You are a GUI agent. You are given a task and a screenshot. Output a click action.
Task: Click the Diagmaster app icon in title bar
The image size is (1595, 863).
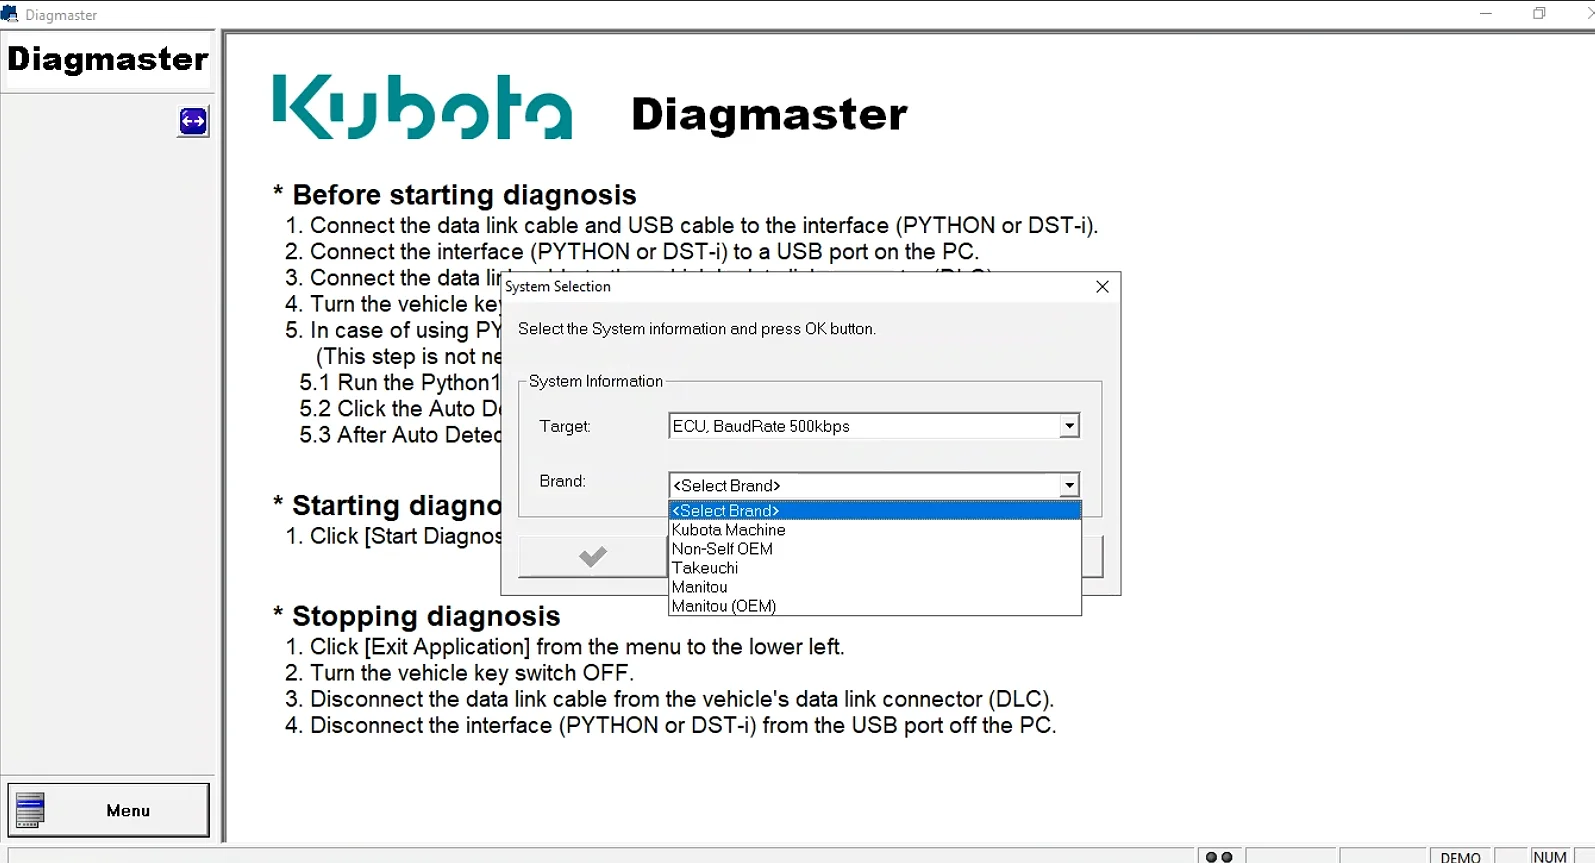tap(10, 14)
